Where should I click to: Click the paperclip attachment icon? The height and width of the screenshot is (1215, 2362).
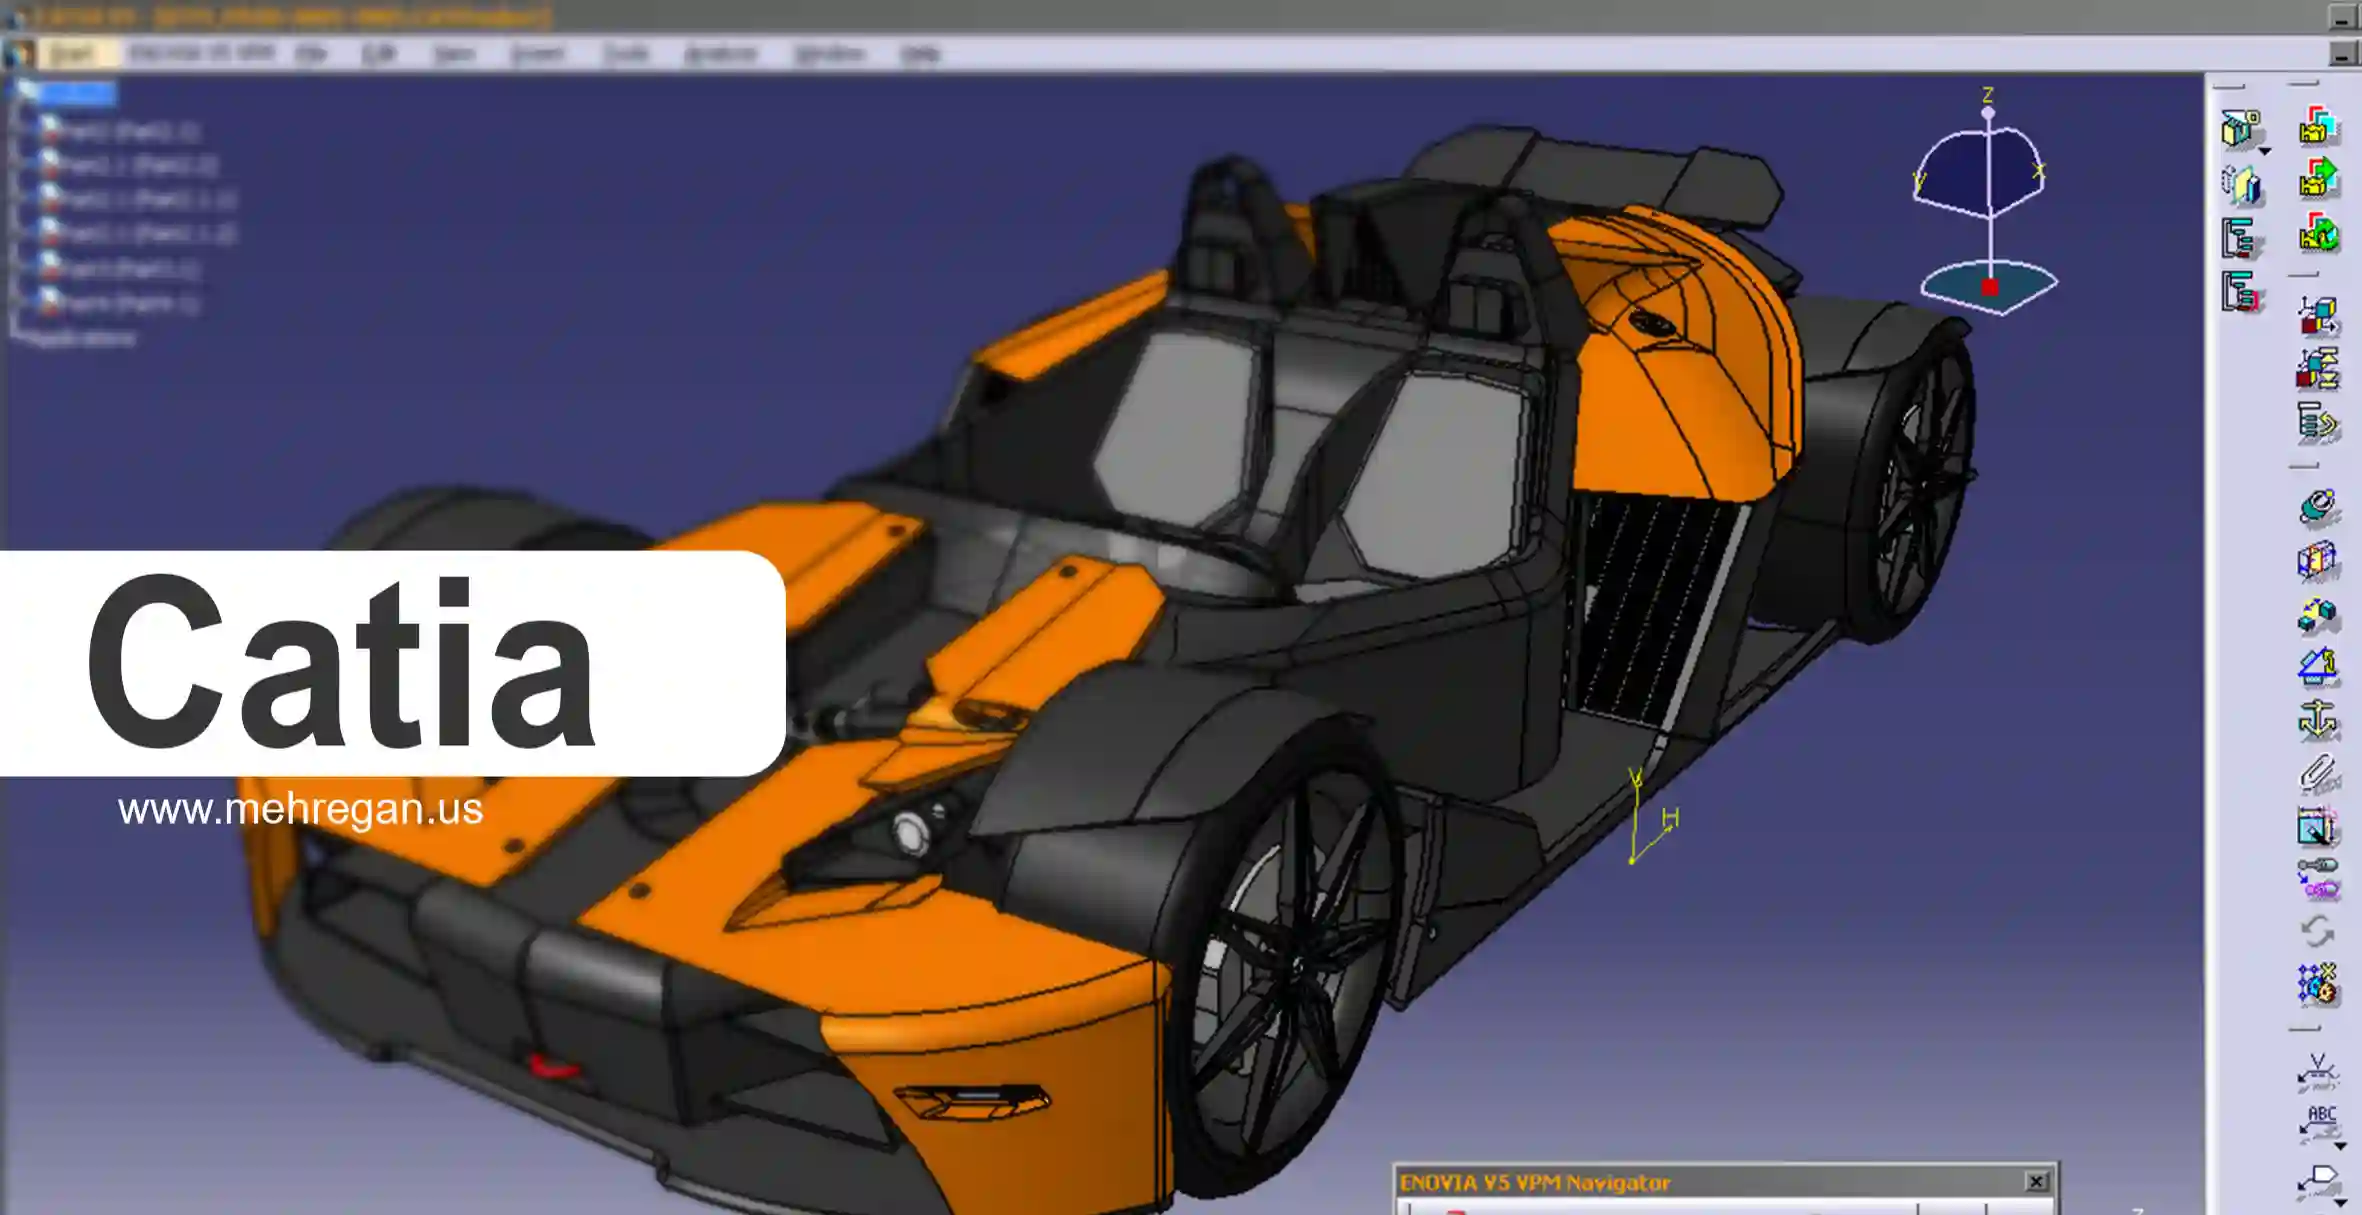2318,773
